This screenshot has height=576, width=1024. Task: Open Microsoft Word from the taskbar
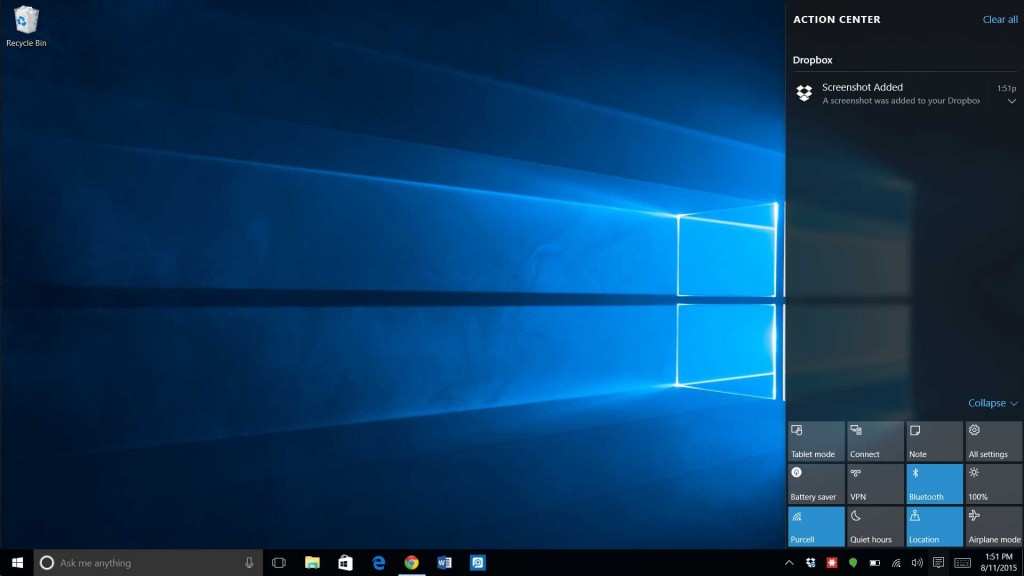(444, 562)
